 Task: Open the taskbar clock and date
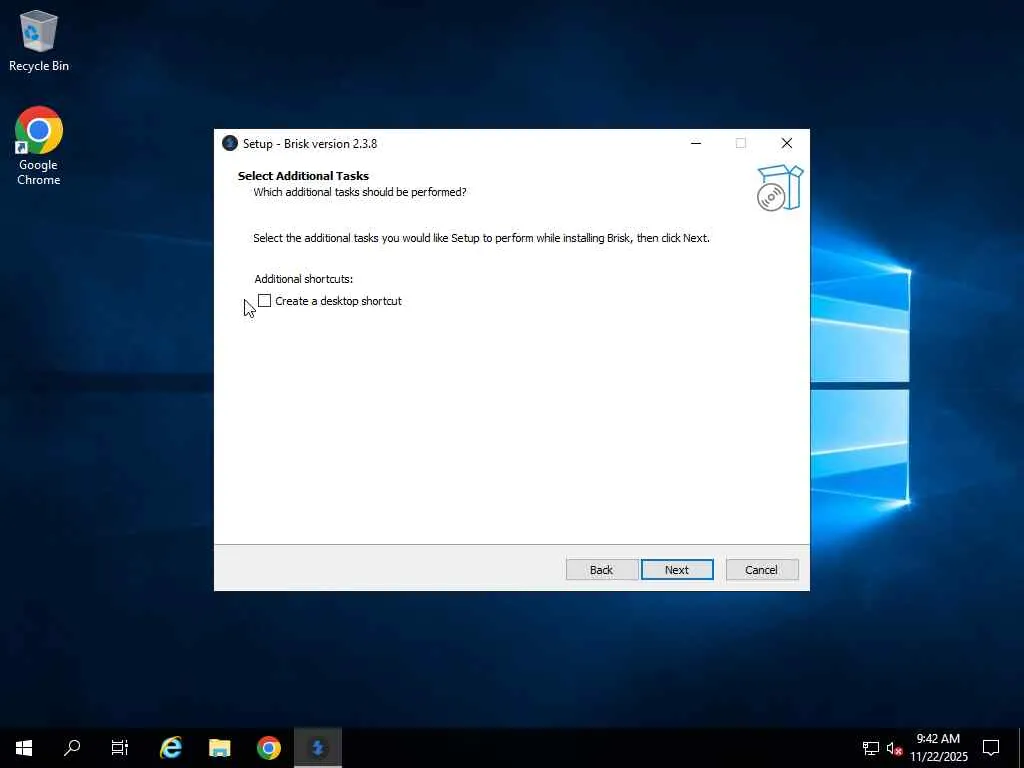(938, 748)
